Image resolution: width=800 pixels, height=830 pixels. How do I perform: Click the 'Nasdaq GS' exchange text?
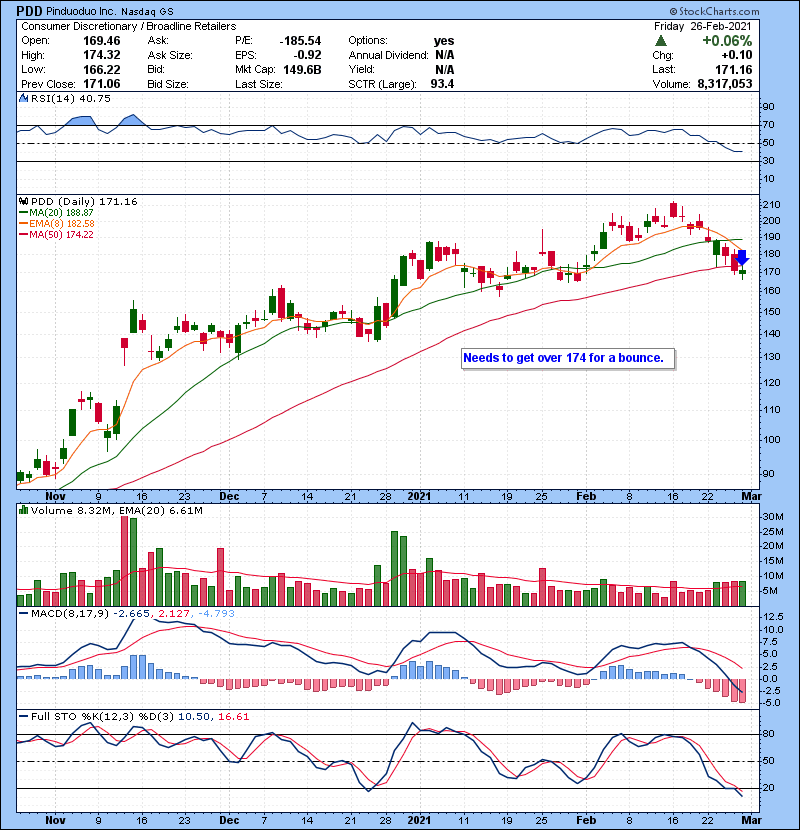[x=147, y=12]
